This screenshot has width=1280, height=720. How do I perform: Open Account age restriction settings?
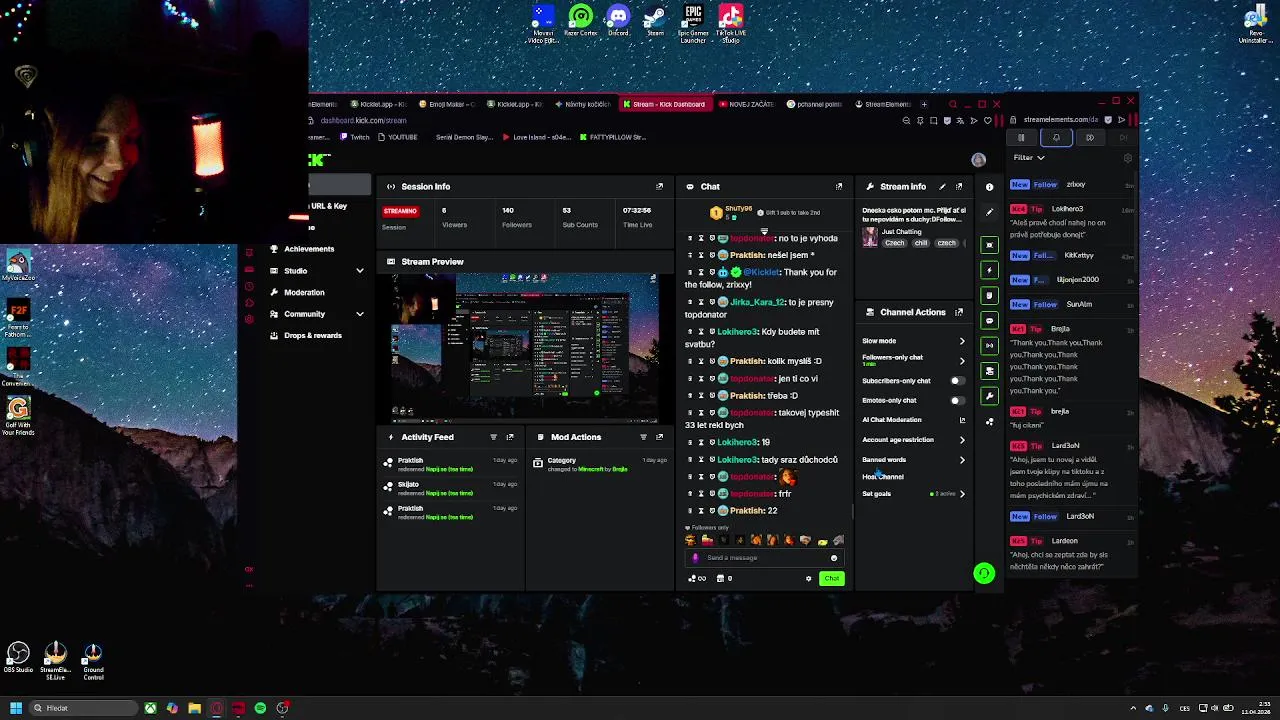coord(913,440)
